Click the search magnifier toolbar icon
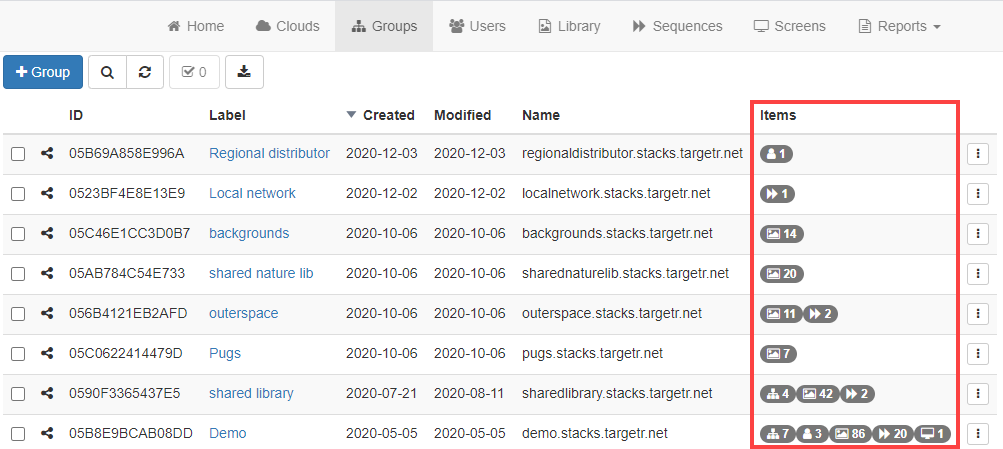The image size is (1003, 449). 107,72
